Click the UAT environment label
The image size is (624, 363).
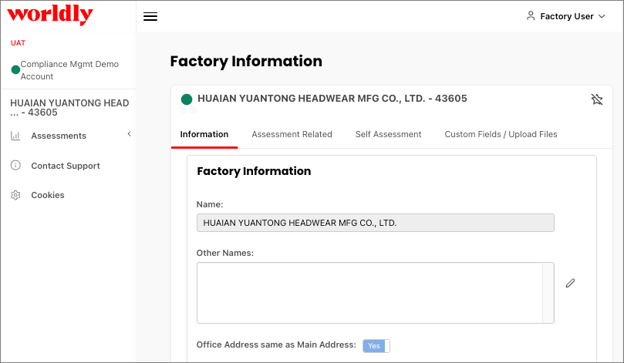[18, 43]
